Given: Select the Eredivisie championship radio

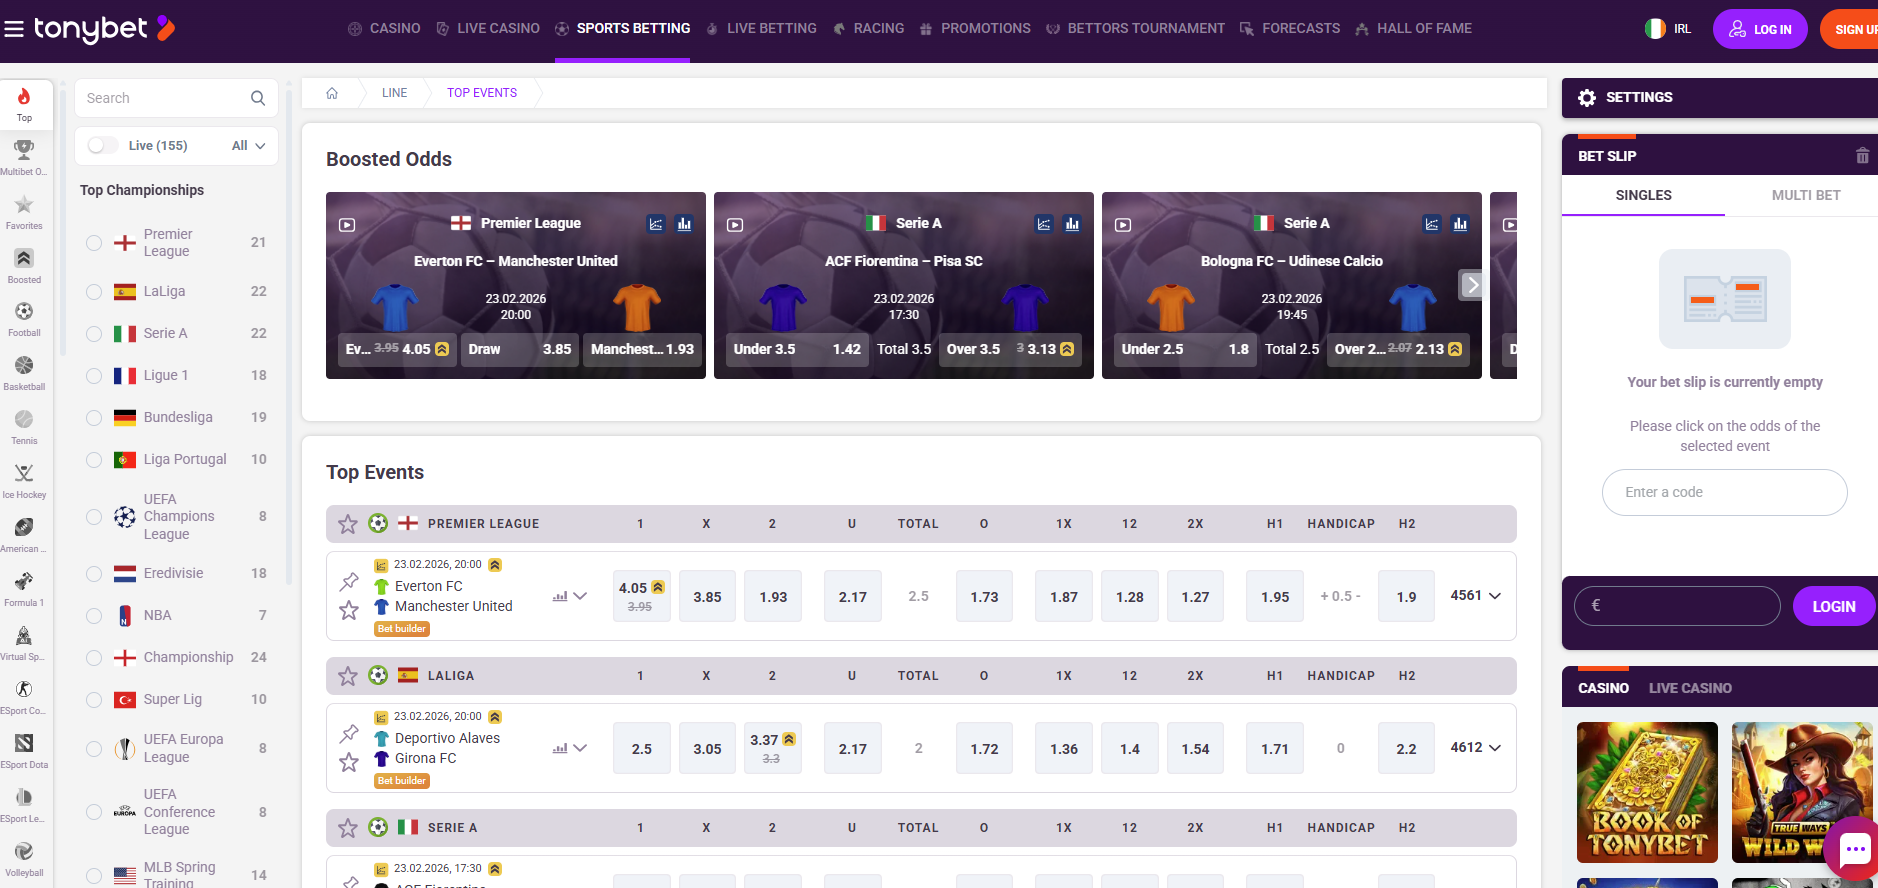Looking at the screenshot, I should pyautogui.click(x=94, y=574).
